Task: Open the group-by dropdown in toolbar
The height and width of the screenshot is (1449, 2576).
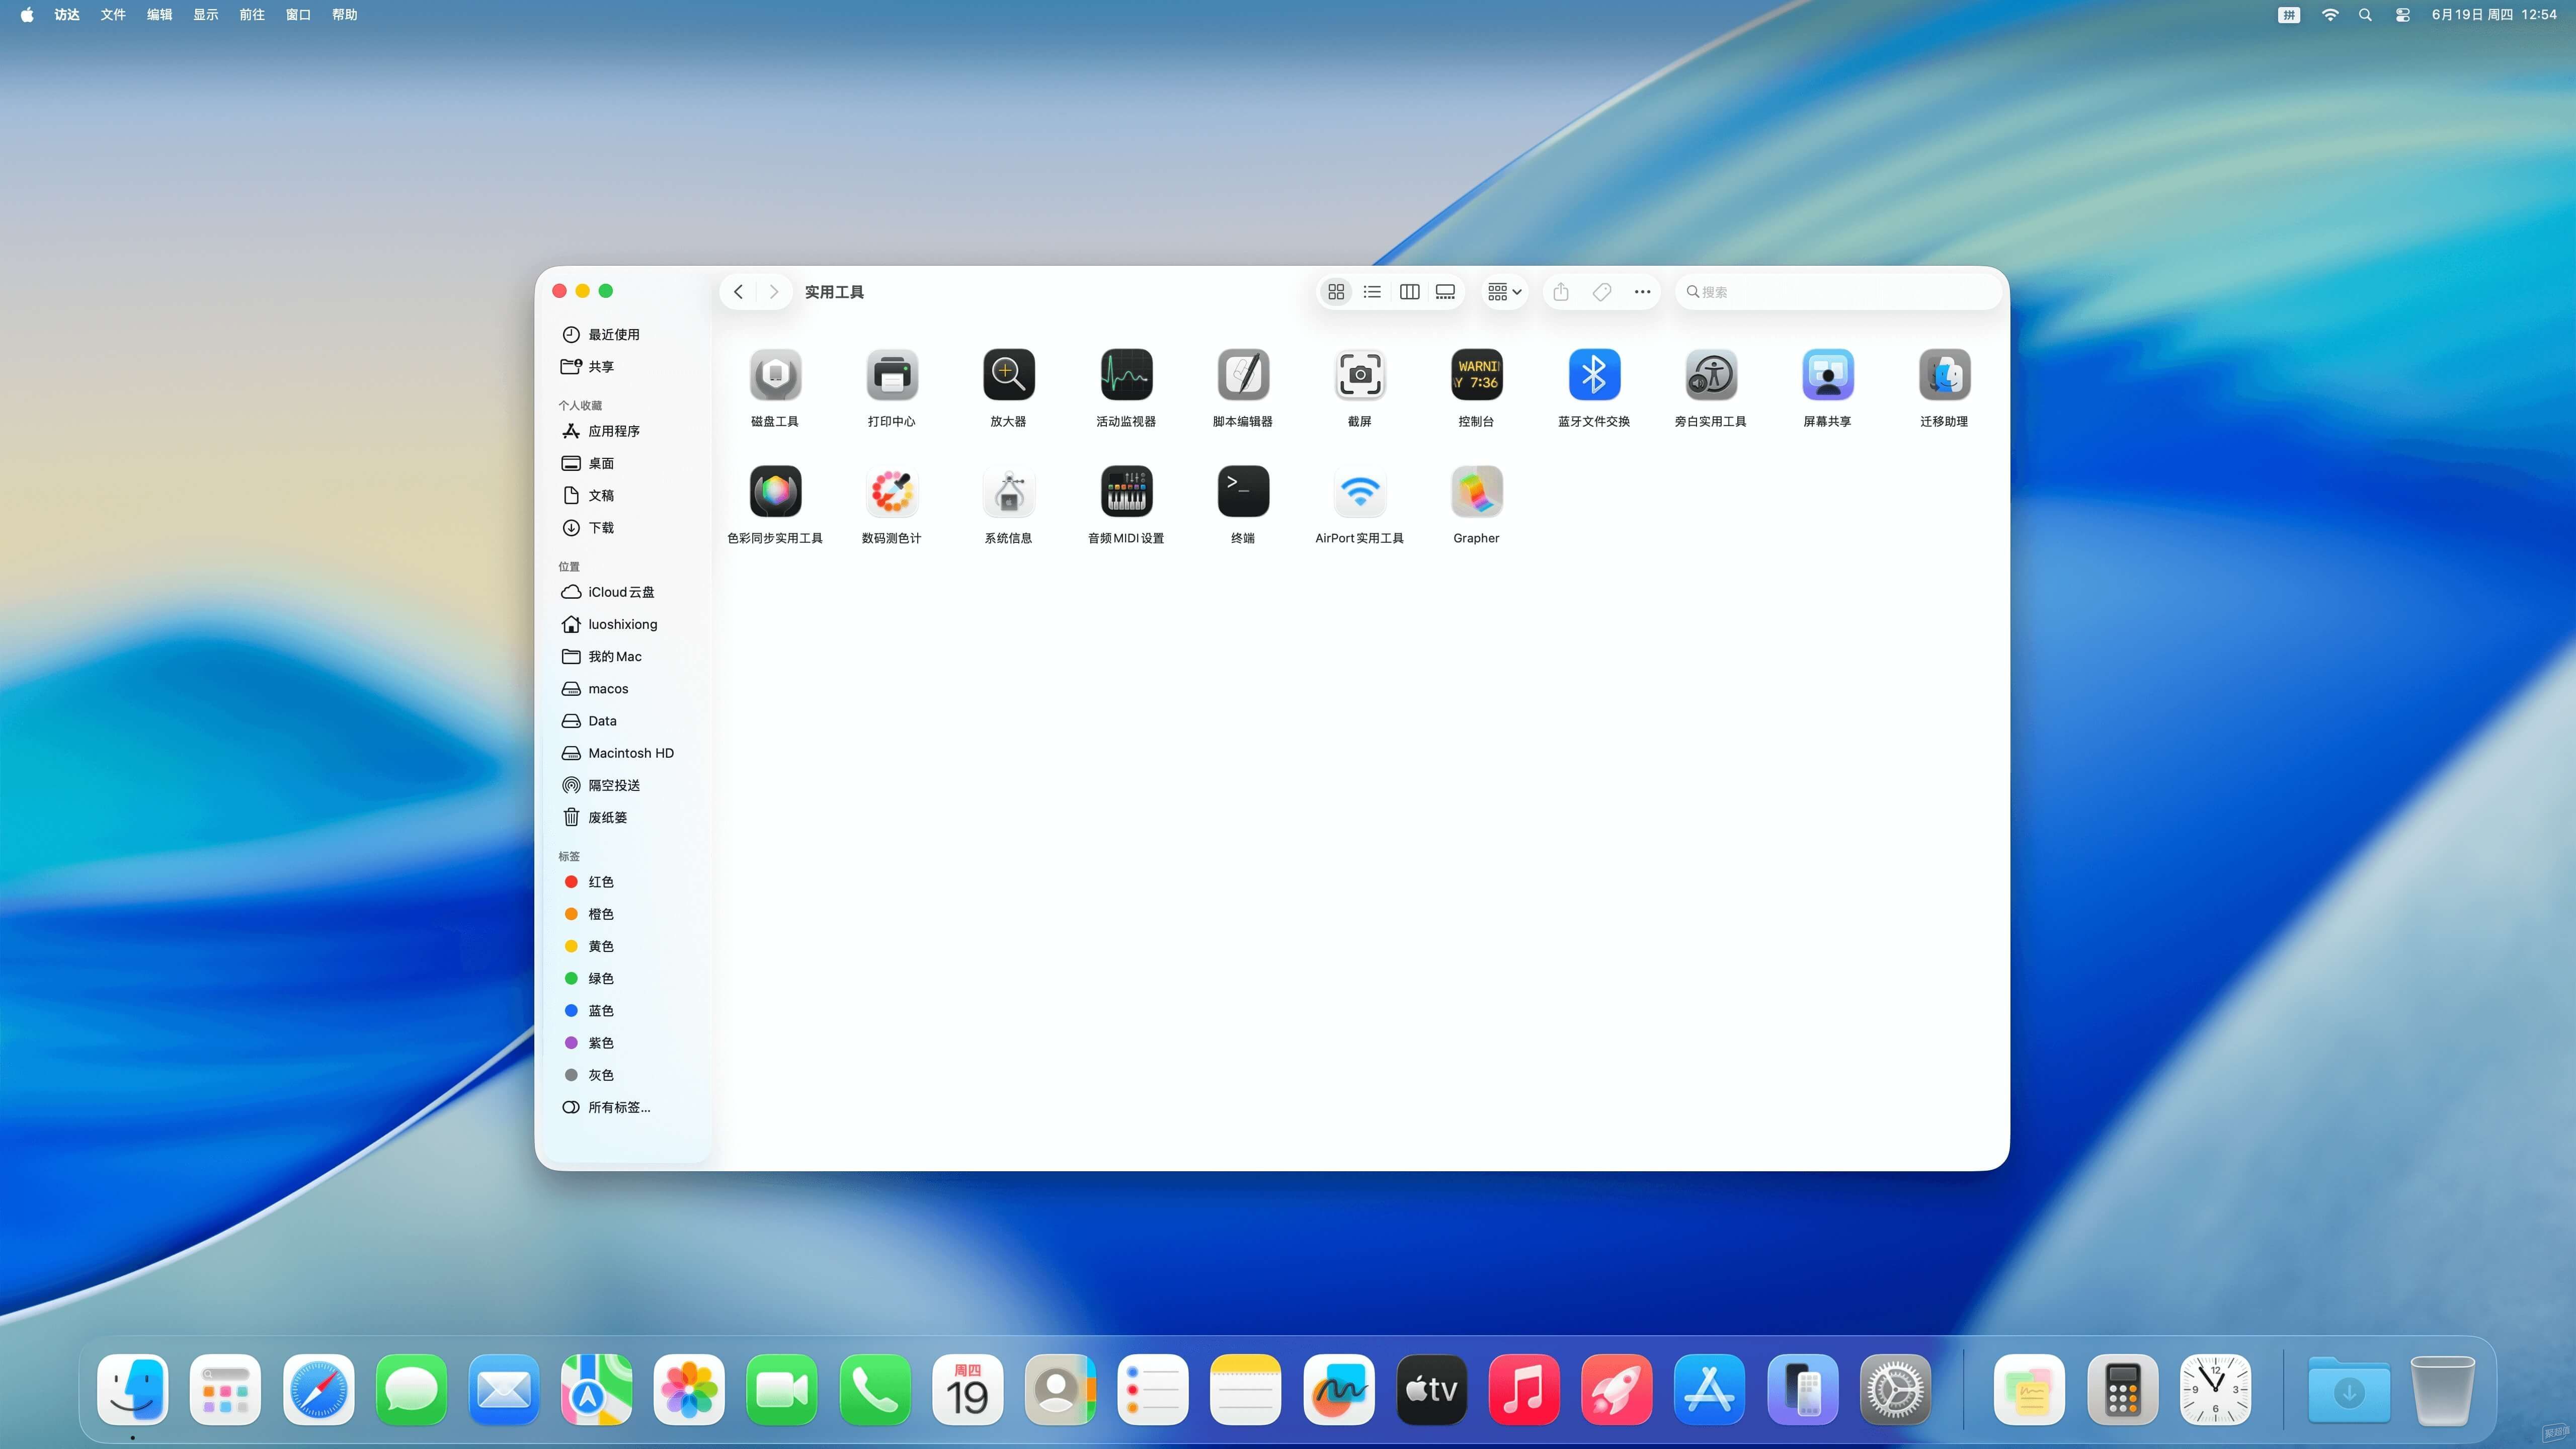Action: click(x=1504, y=292)
